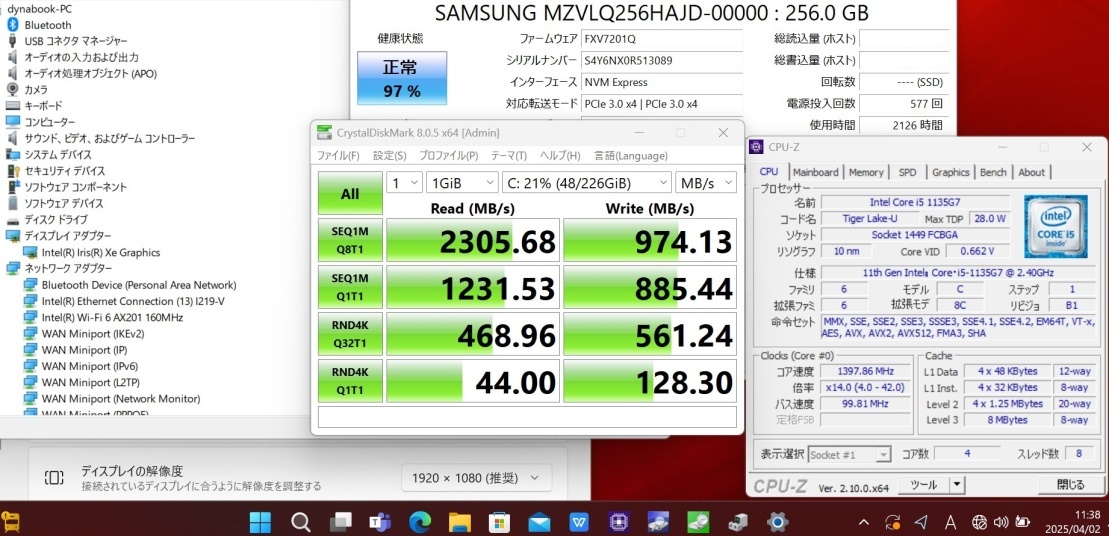
Task: Switch to CPU-Z About tab
Action: (1031, 172)
